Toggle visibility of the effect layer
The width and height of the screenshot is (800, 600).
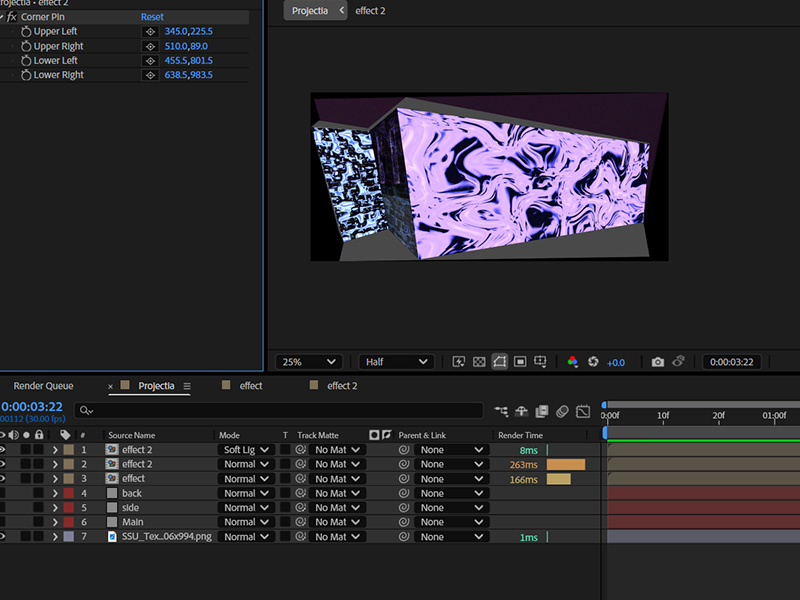pyautogui.click(x=3, y=479)
